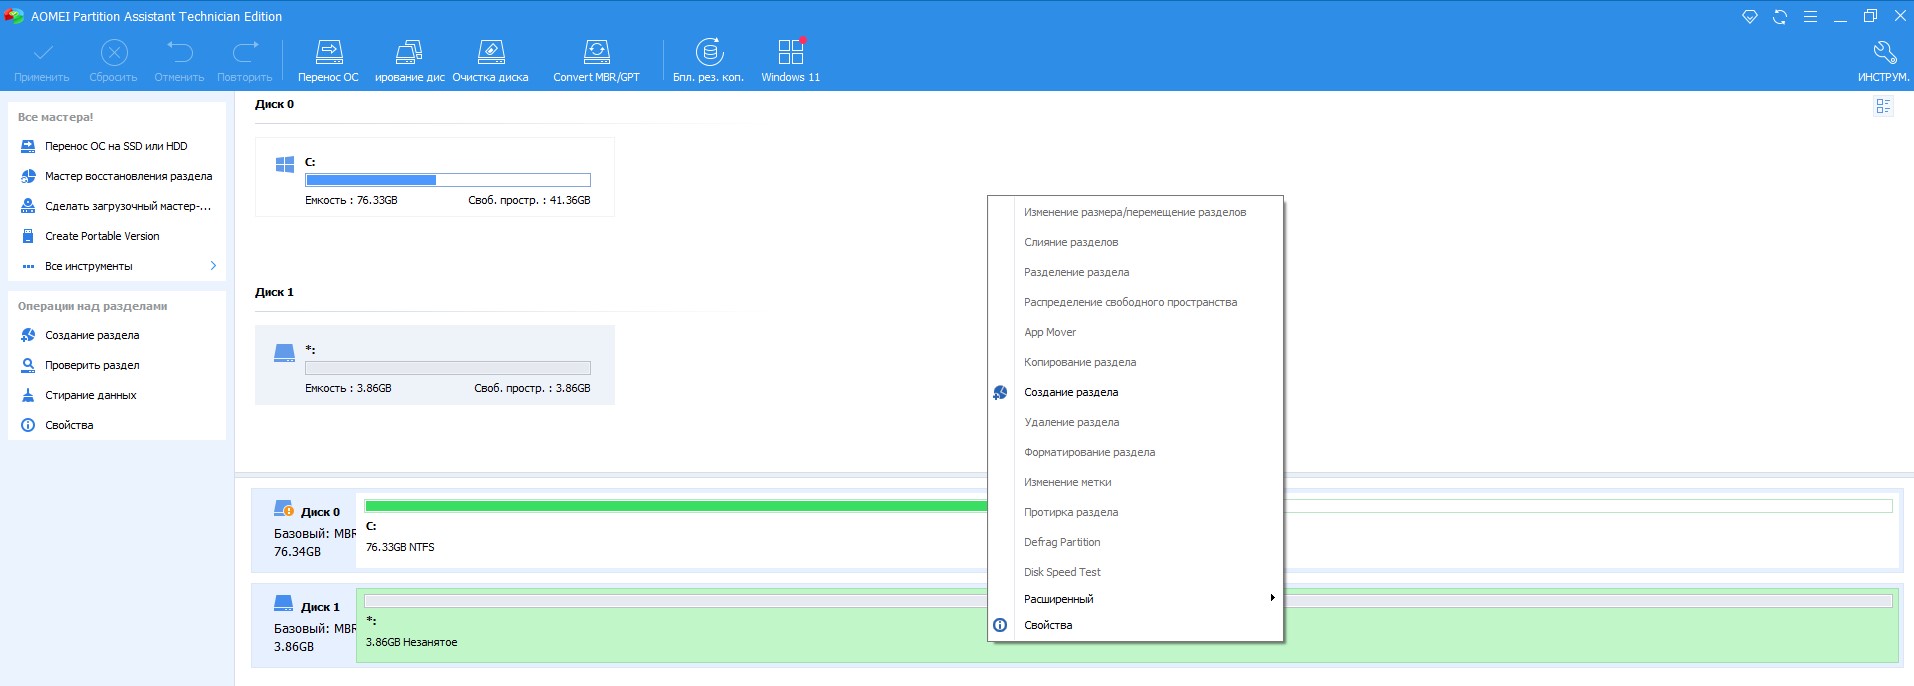This screenshot has width=1914, height=686.
Task: Click the Диск 1 heading in upper pane
Action: click(x=275, y=292)
